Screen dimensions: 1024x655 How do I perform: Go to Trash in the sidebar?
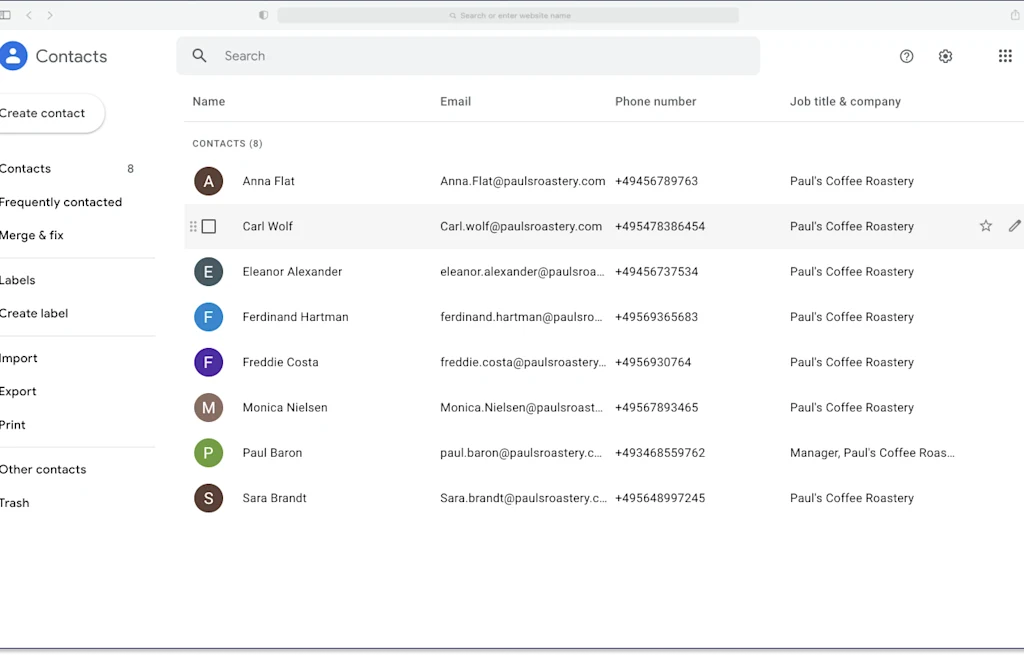[x=15, y=502]
